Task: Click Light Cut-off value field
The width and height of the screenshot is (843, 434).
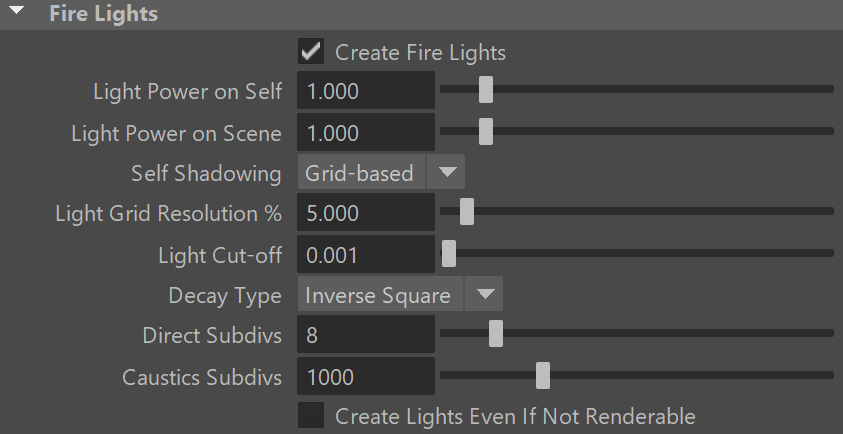Action: [x=365, y=255]
